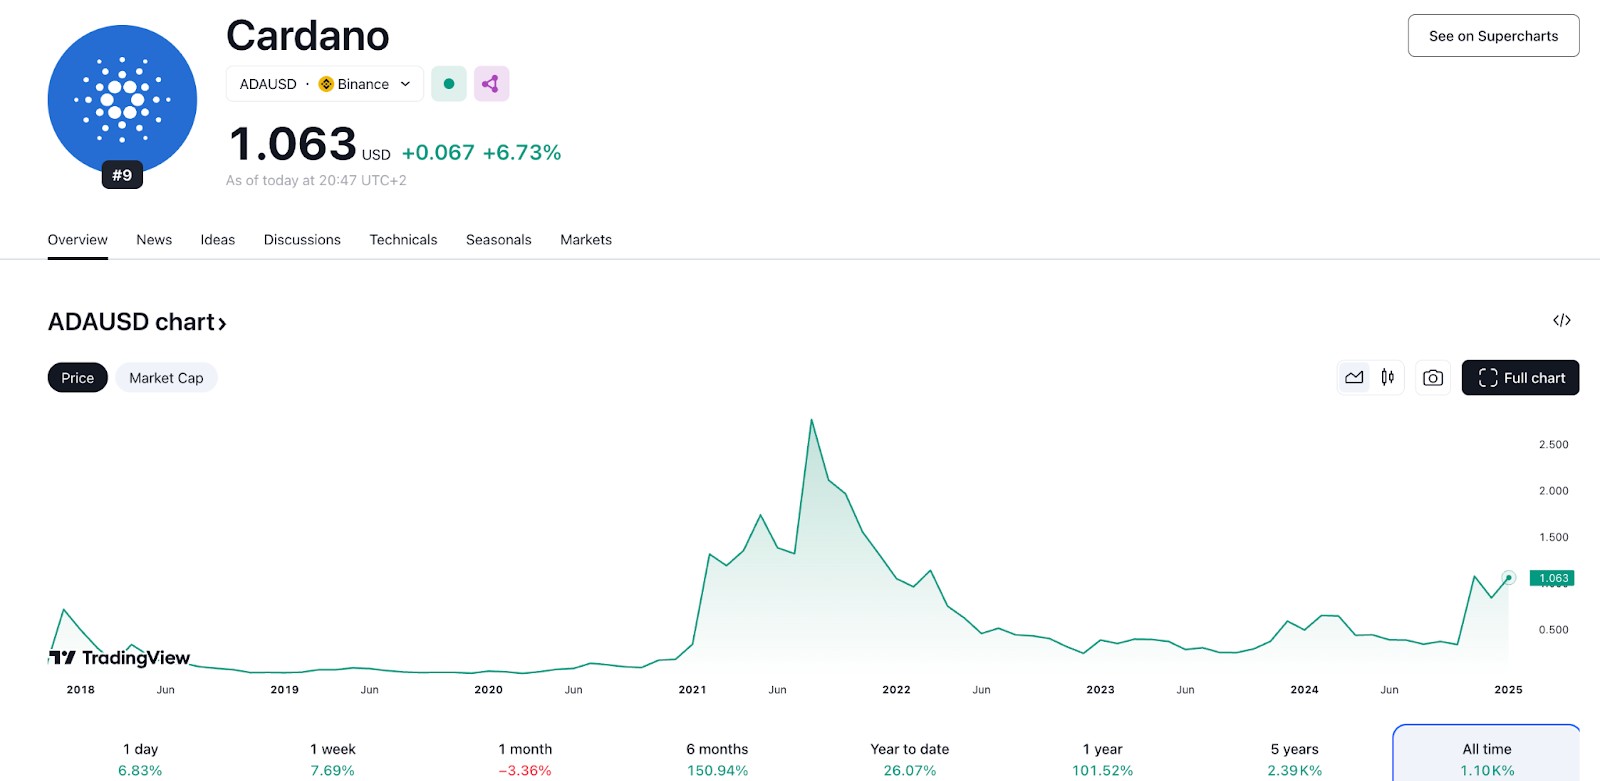
Task: Click the 1.063 price label on axis
Action: pyautogui.click(x=1553, y=578)
